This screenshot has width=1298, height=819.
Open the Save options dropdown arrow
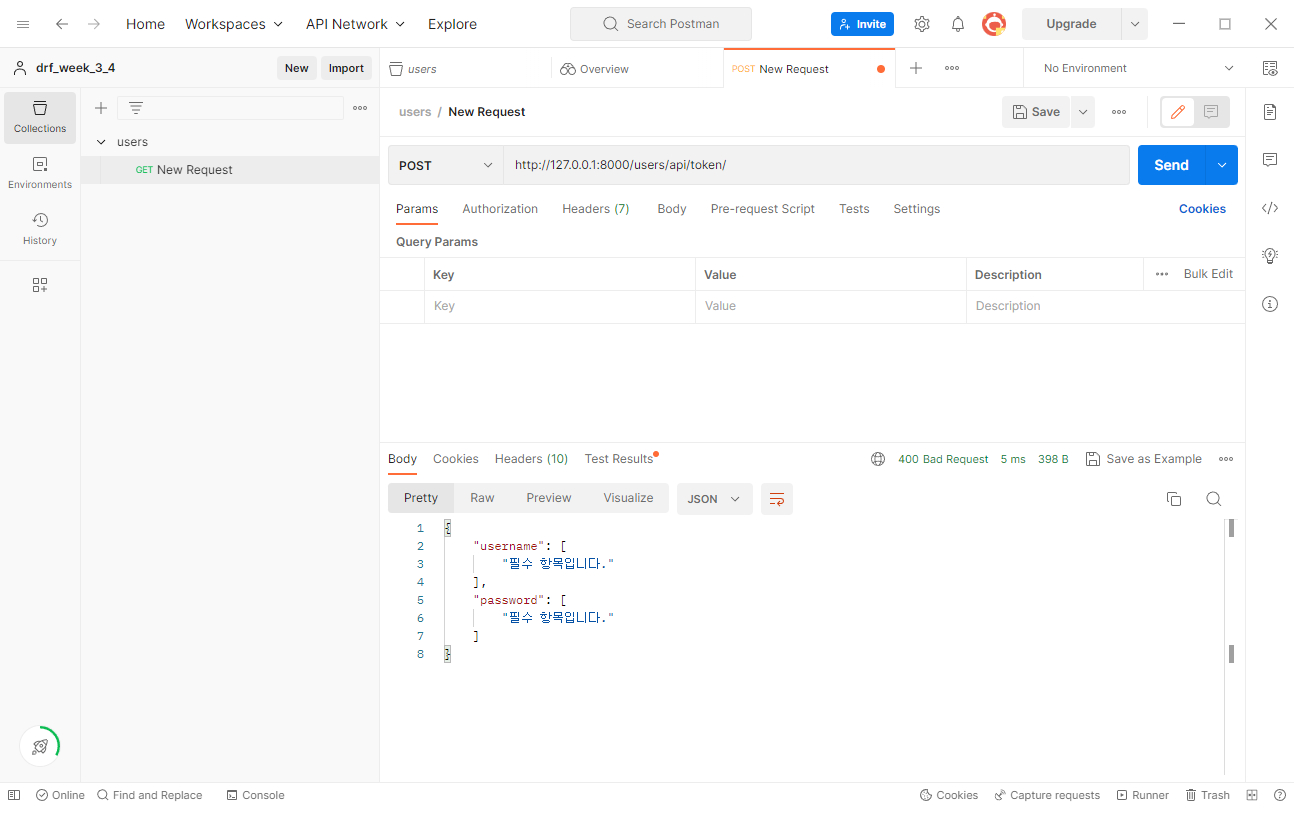1082,112
